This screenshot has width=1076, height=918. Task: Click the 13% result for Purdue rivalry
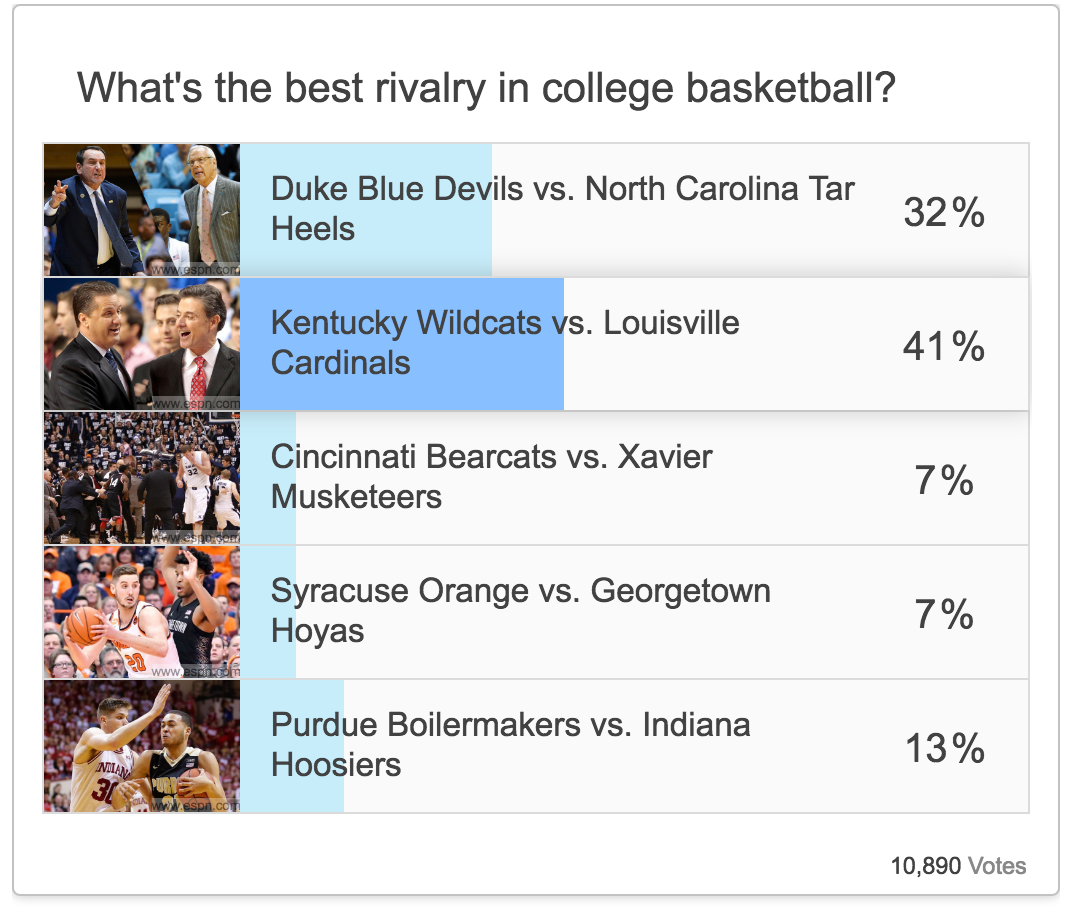pos(944,748)
